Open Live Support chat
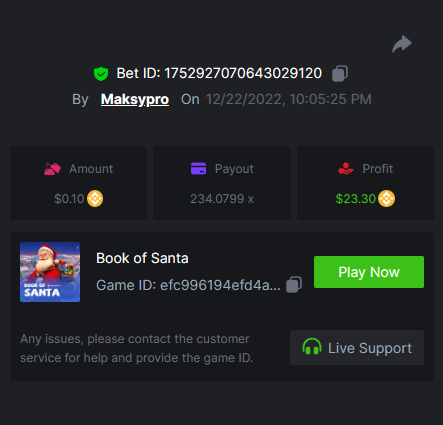The height and width of the screenshot is (425, 443). click(357, 347)
